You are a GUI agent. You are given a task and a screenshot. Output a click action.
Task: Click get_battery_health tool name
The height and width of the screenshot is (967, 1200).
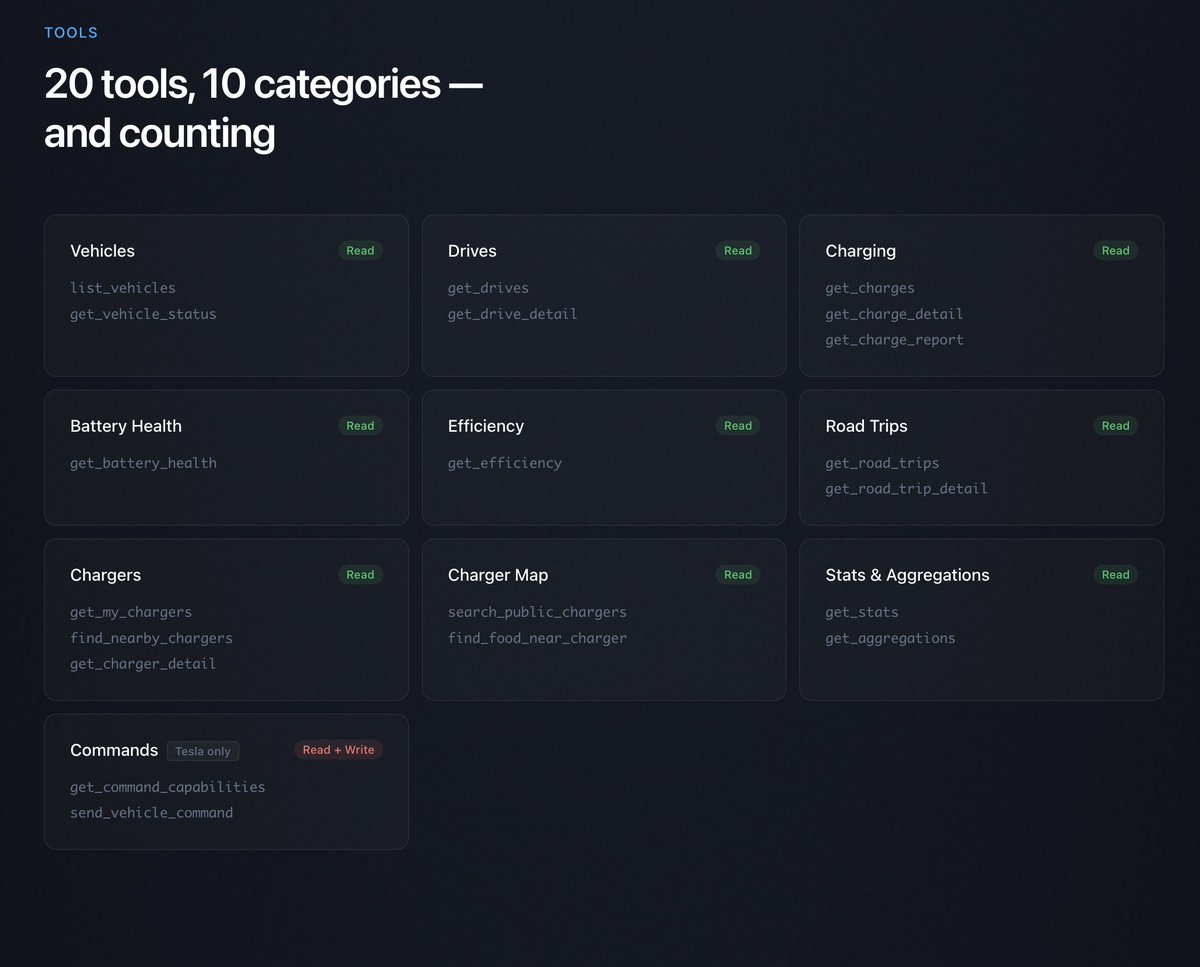click(x=143, y=463)
